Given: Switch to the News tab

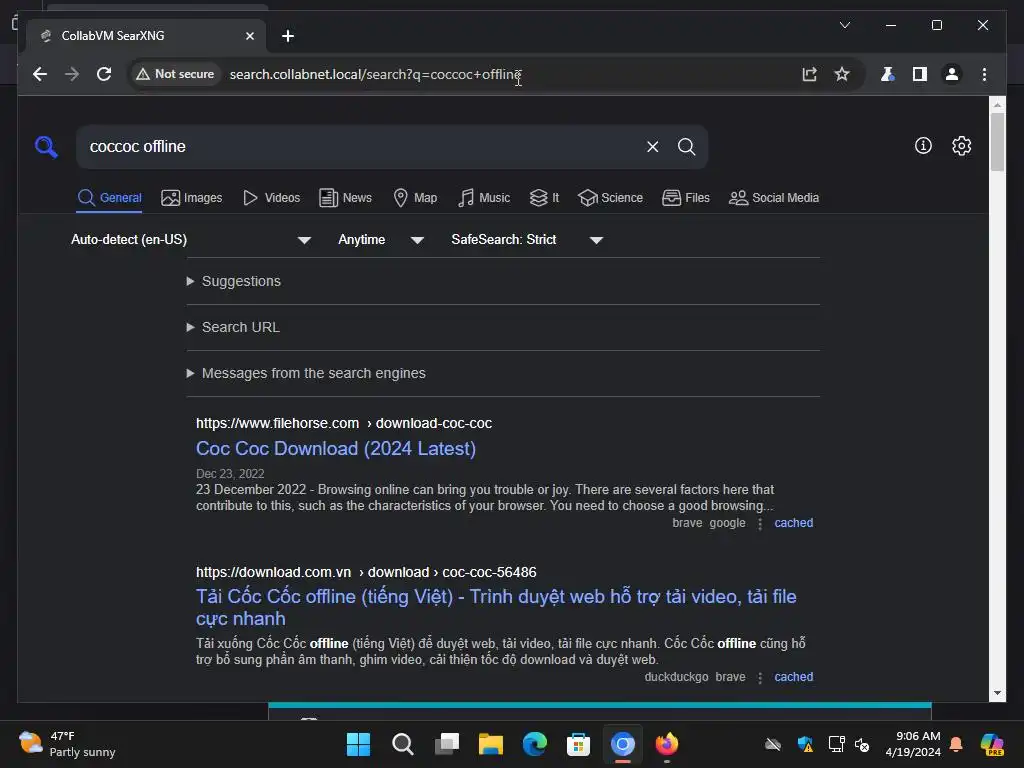Looking at the screenshot, I should [345, 198].
